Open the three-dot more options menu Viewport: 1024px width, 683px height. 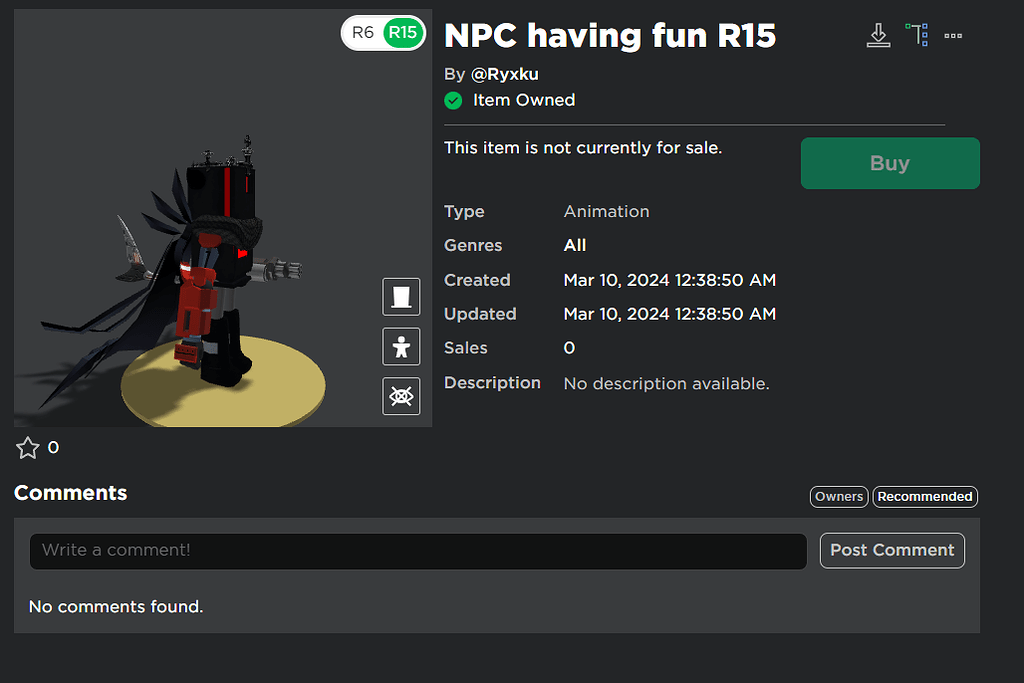(x=953, y=36)
